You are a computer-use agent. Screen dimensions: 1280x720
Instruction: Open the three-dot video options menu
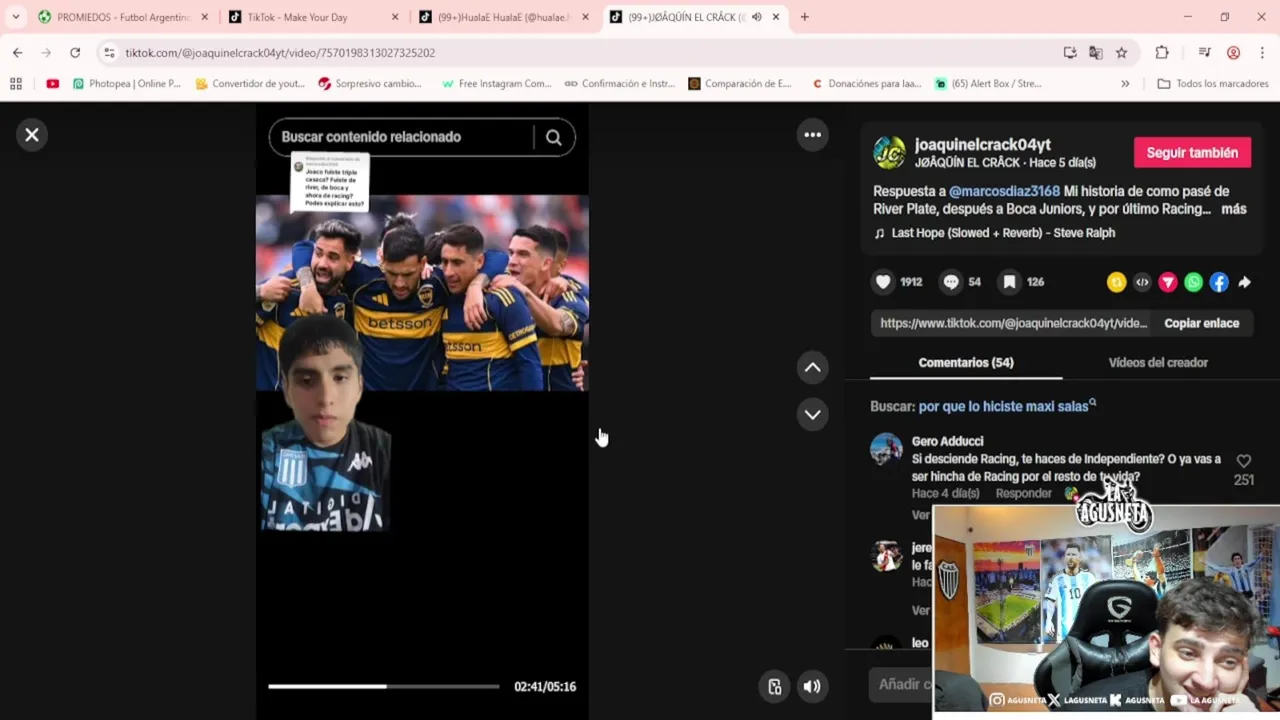(x=813, y=135)
